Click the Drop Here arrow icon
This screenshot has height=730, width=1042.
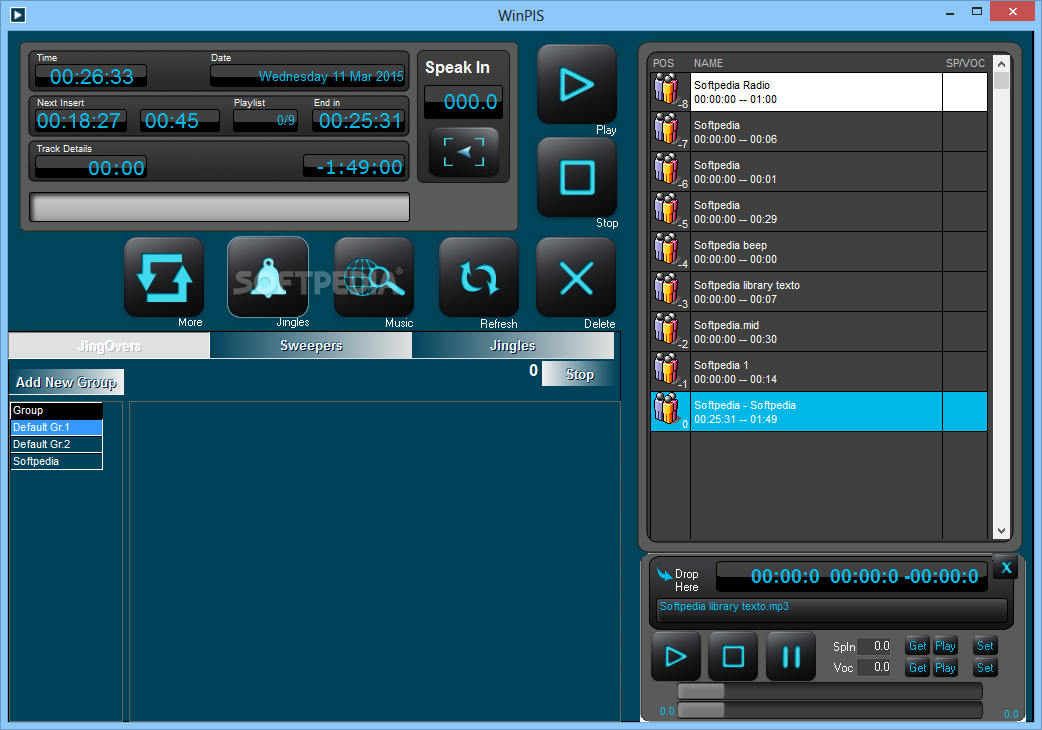(x=664, y=574)
